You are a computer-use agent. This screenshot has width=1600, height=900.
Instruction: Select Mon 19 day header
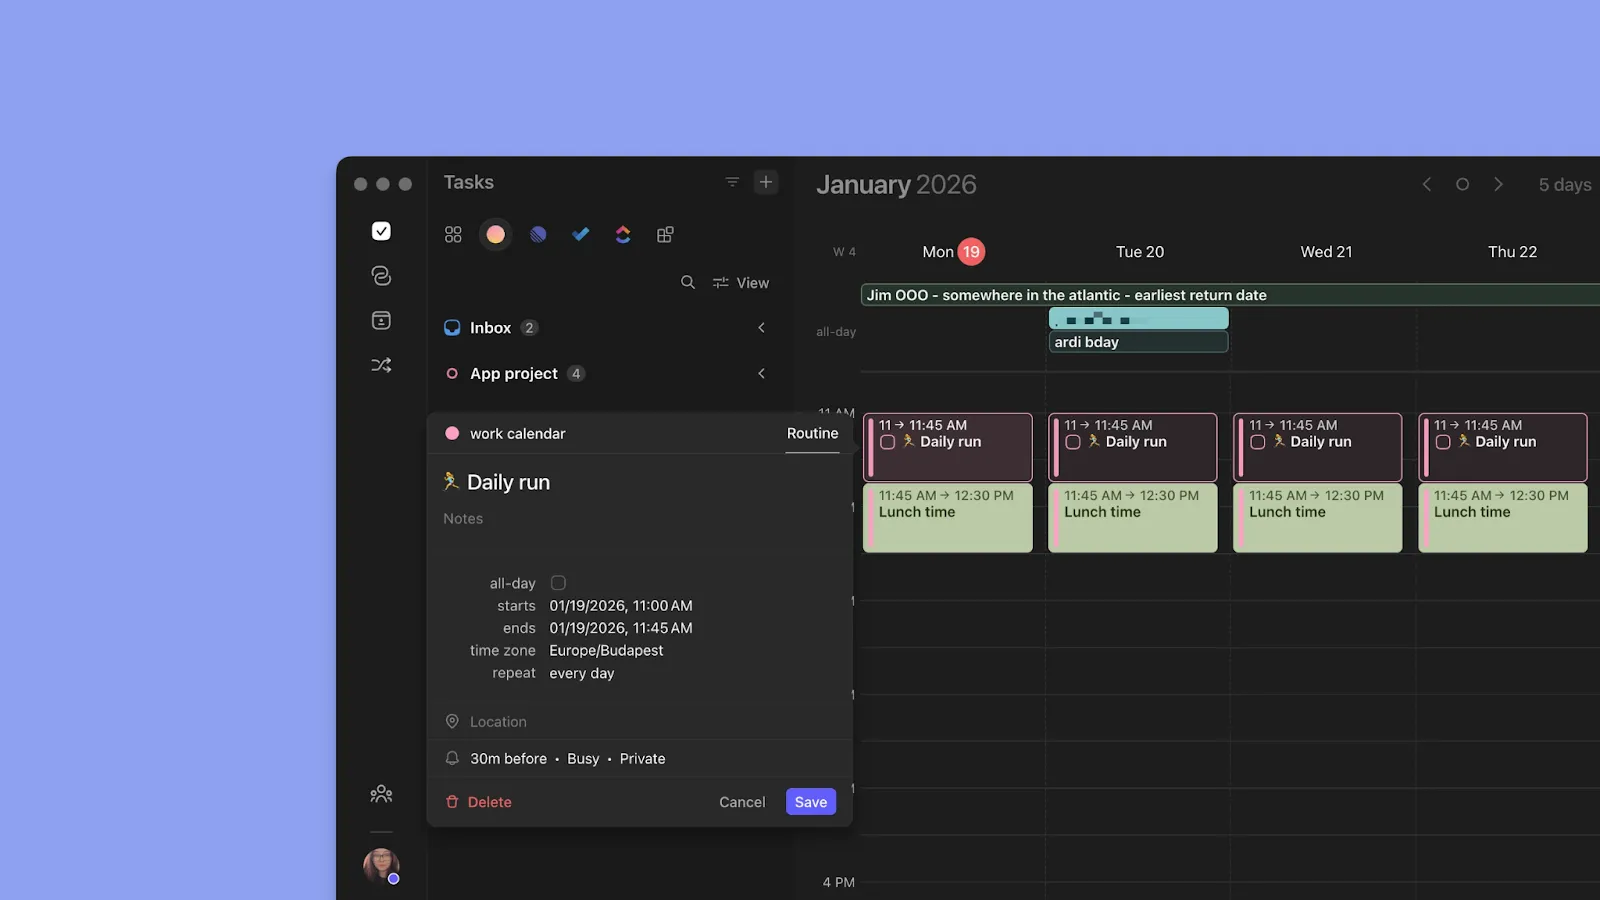pos(953,252)
